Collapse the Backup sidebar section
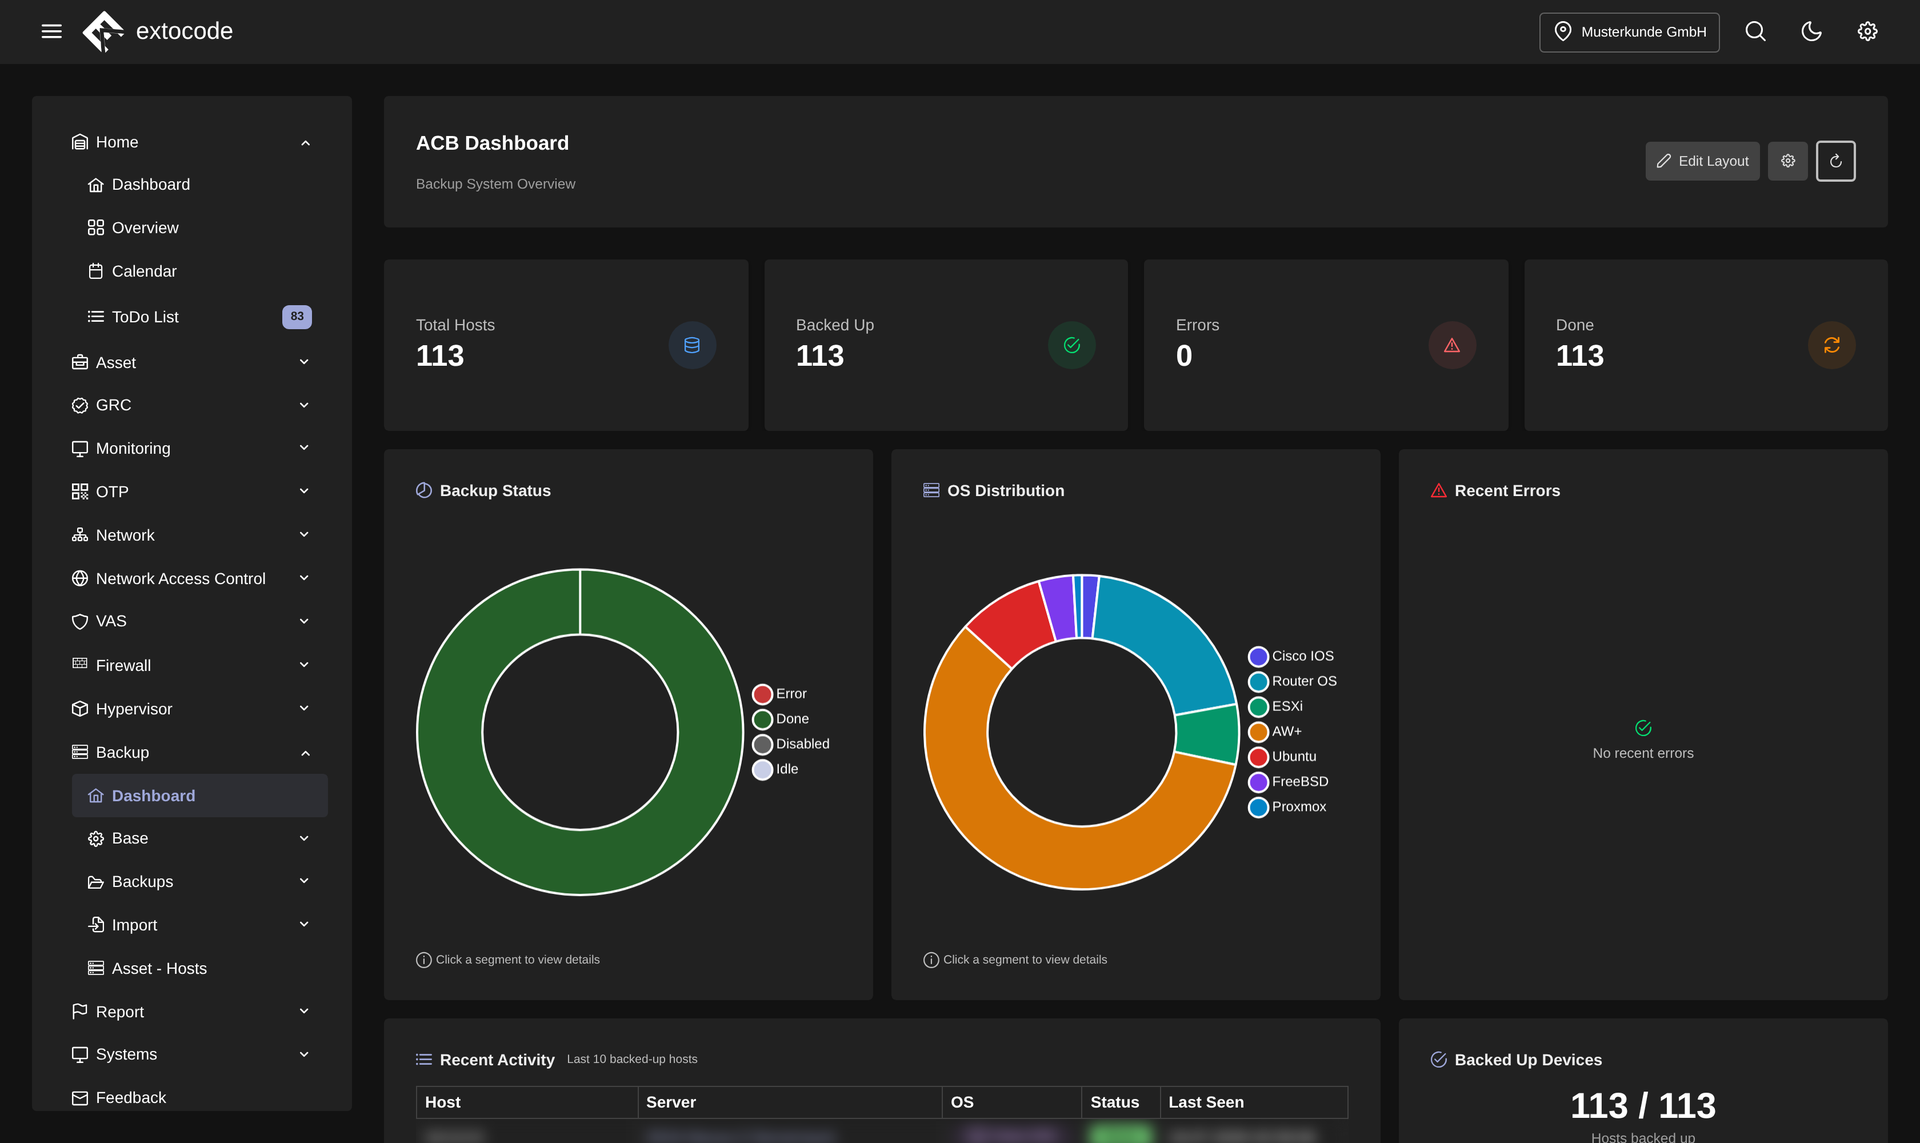The image size is (1920, 1143). tap(190, 752)
